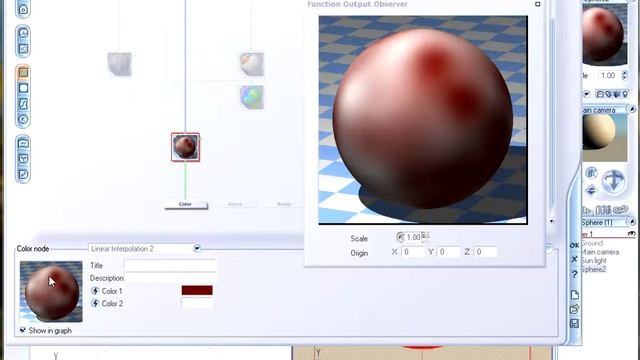The width and height of the screenshot is (640, 360).
Task: Select the red sphere color node in graph
Action: tap(185, 147)
